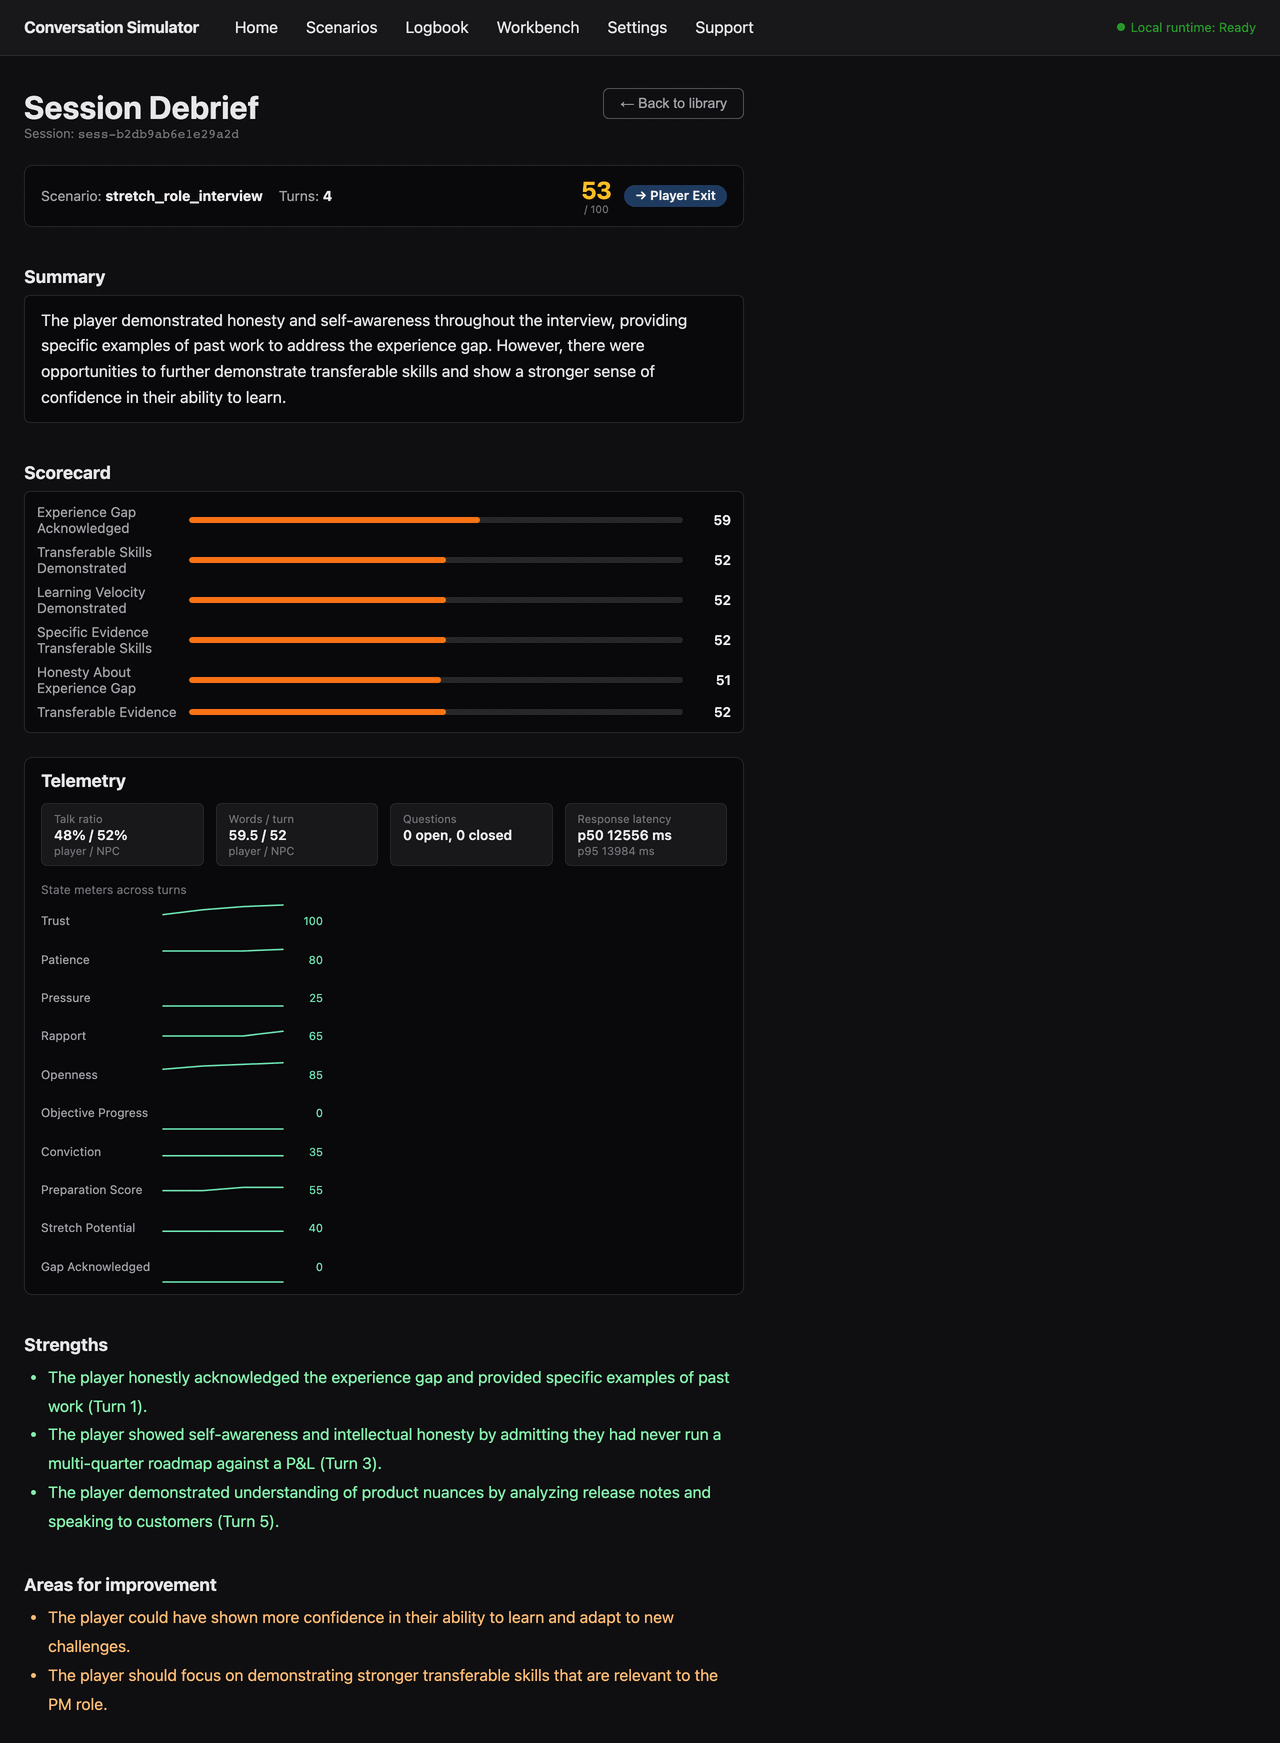This screenshot has height=1743, width=1280.
Task: Click the Conversation Simulator brand title
Action: coord(111,27)
